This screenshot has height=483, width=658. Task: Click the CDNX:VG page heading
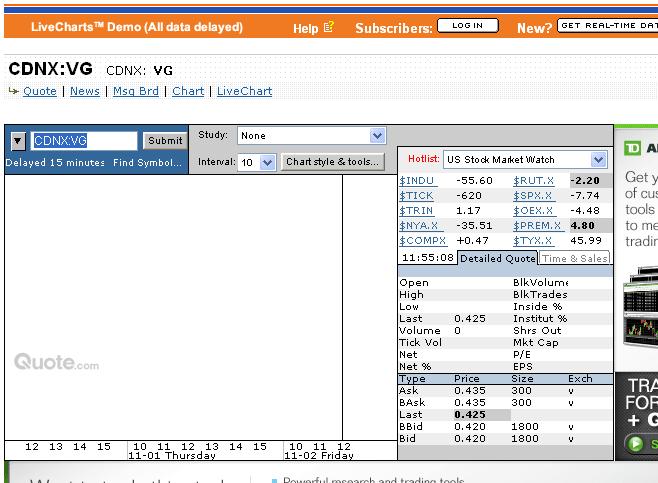50,69
